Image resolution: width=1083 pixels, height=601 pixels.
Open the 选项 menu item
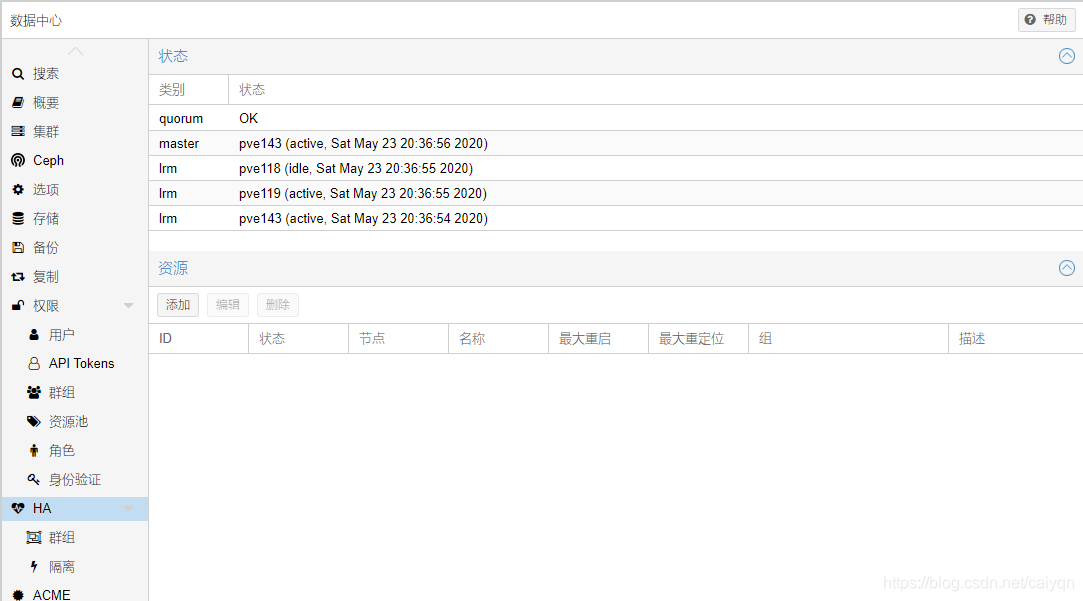click(75, 189)
